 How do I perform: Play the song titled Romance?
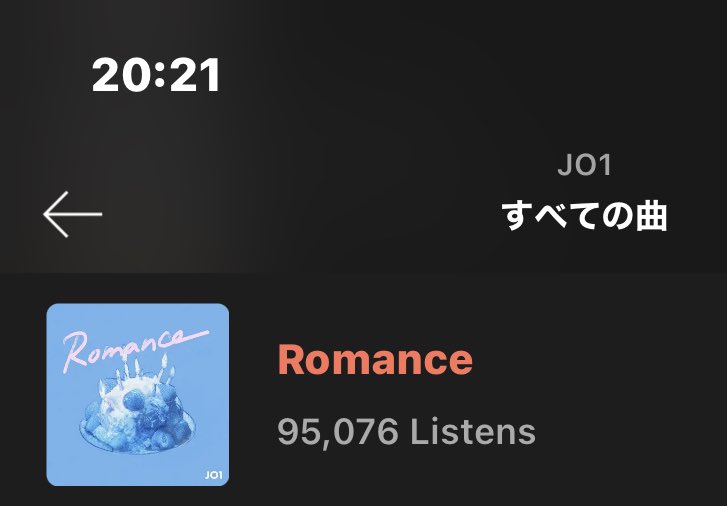coord(375,360)
